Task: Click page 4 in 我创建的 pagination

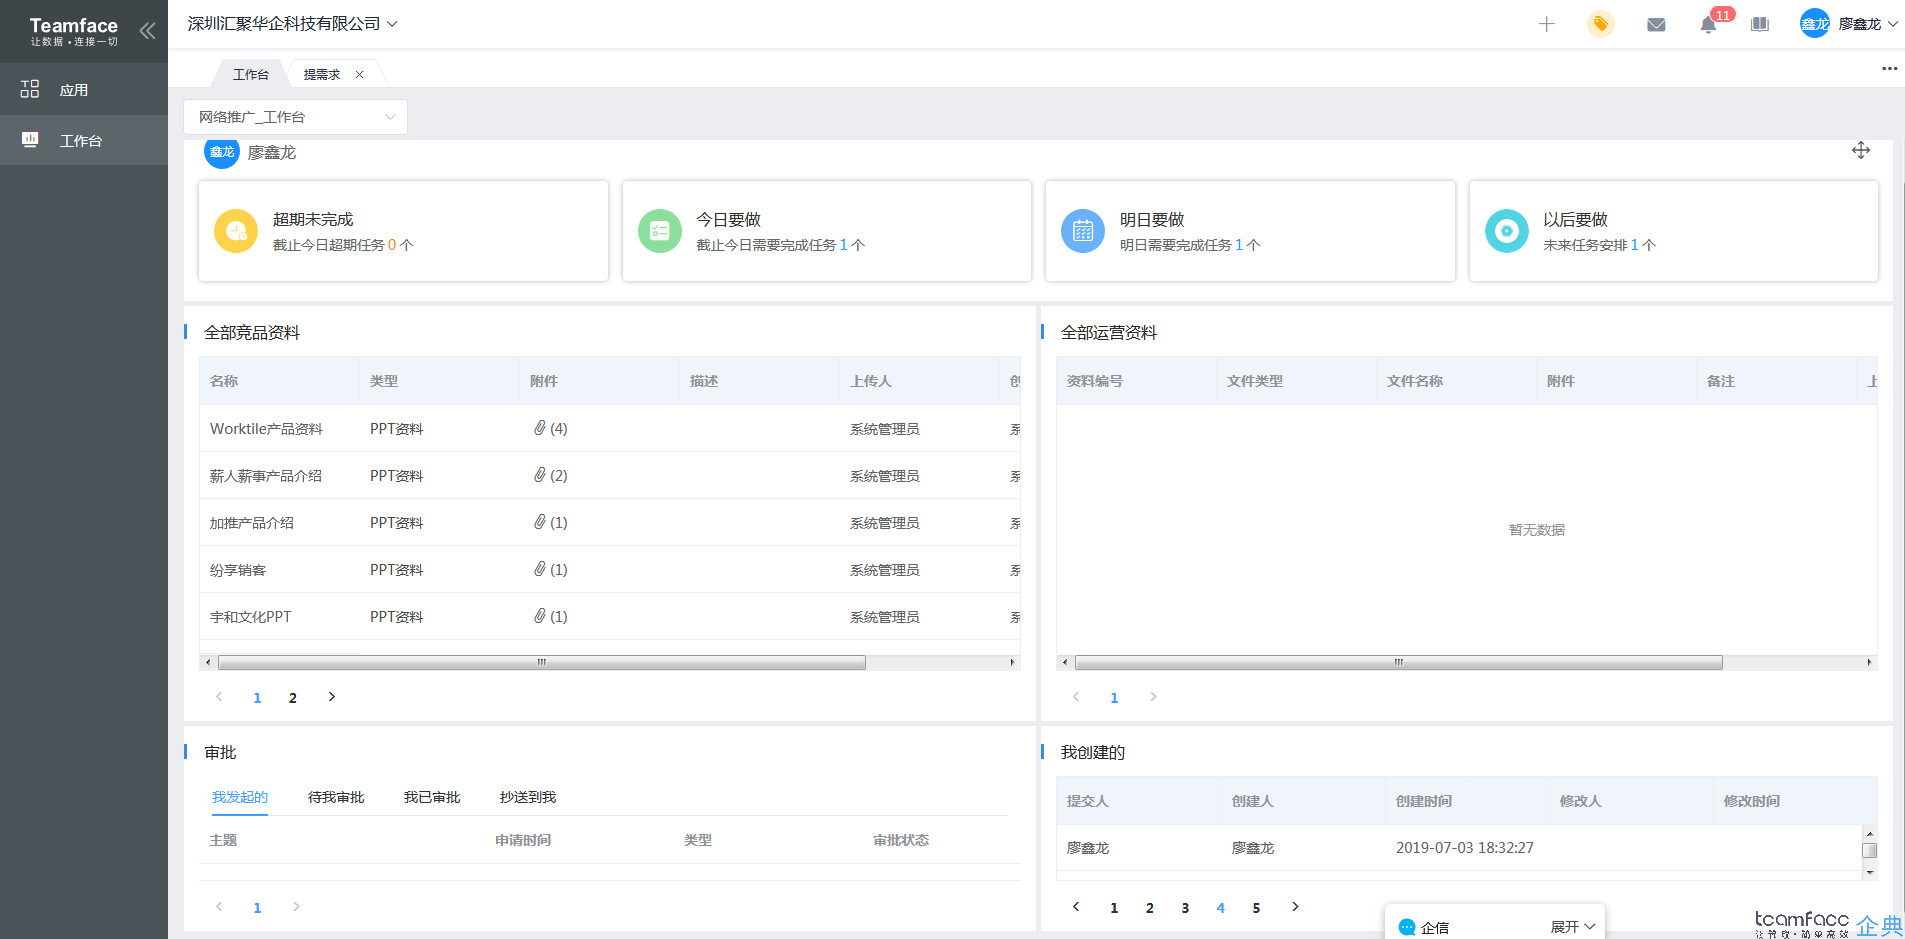Action: [1221, 908]
